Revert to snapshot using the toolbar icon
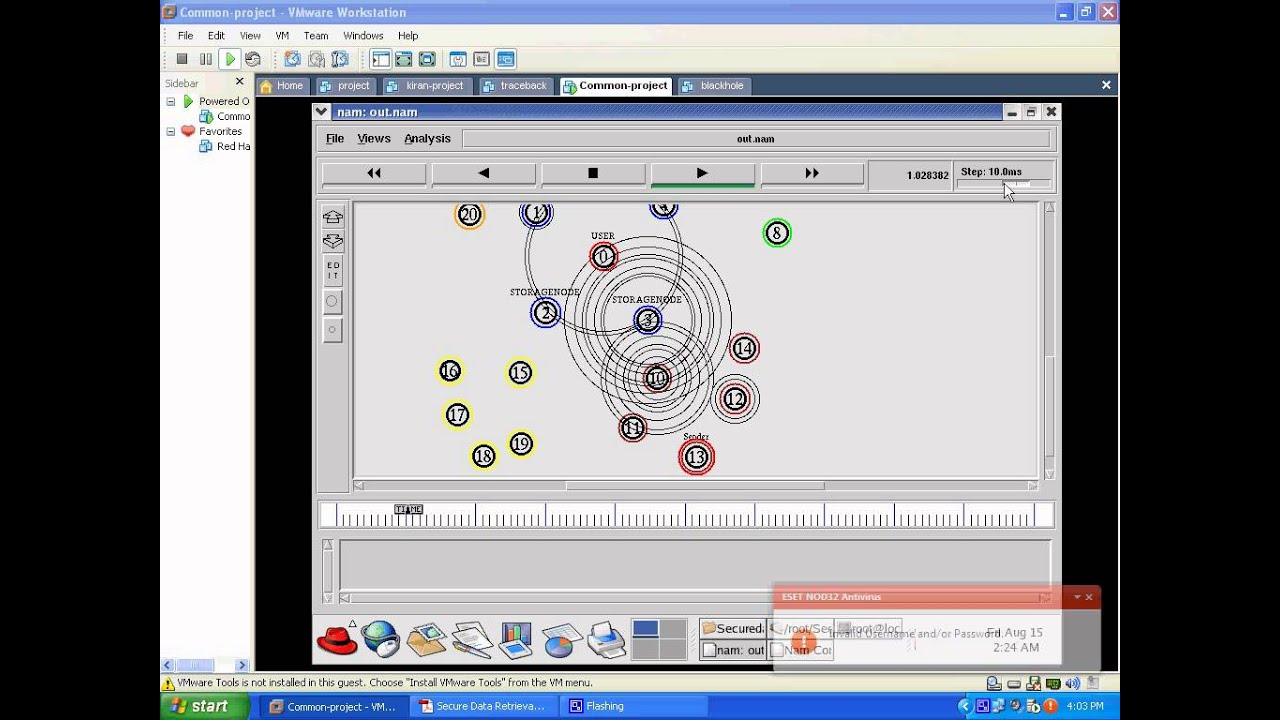Screen dimensions: 1280x720 click(316, 59)
